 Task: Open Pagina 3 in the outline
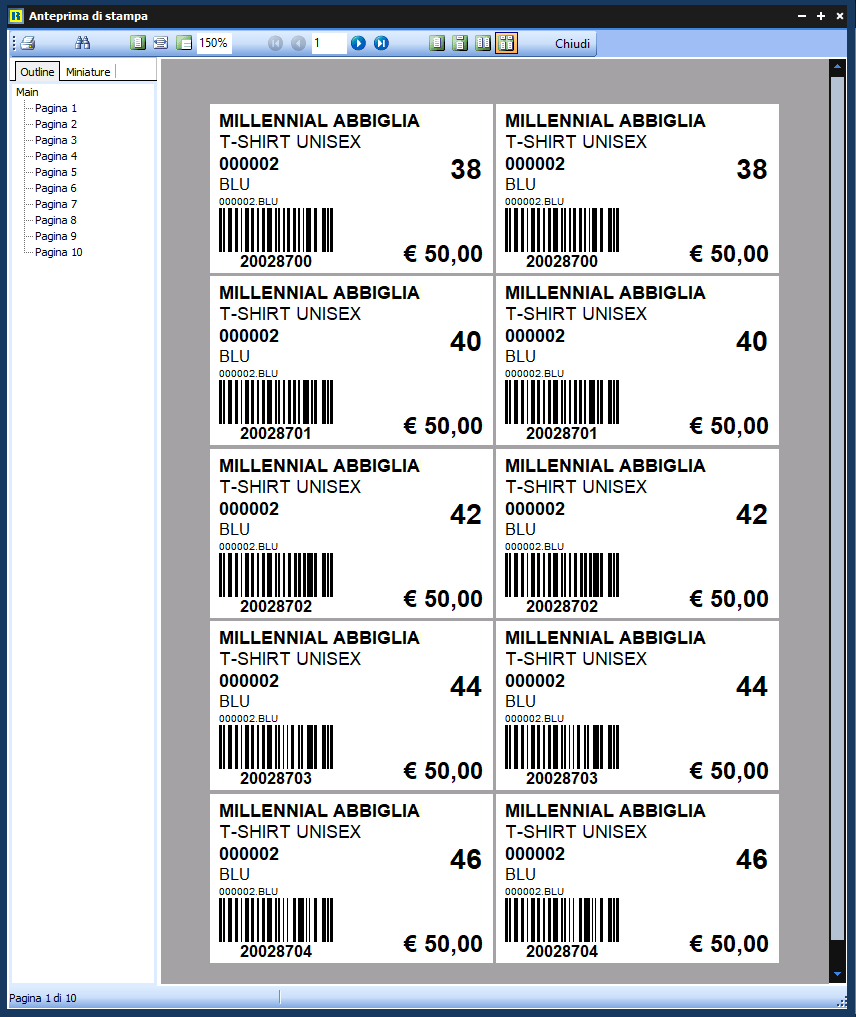pyautogui.click(x=56, y=140)
